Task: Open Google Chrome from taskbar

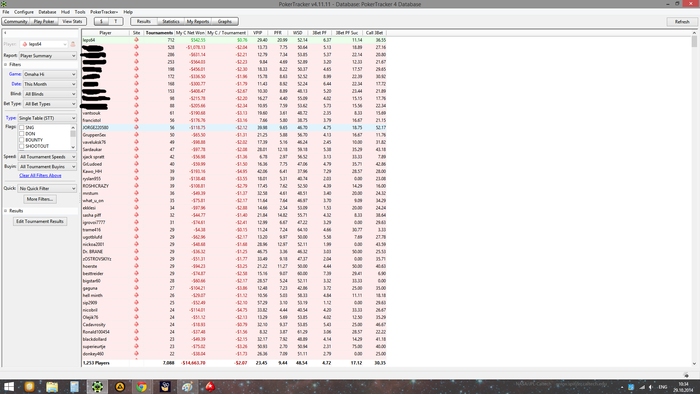Action: [142, 387]
